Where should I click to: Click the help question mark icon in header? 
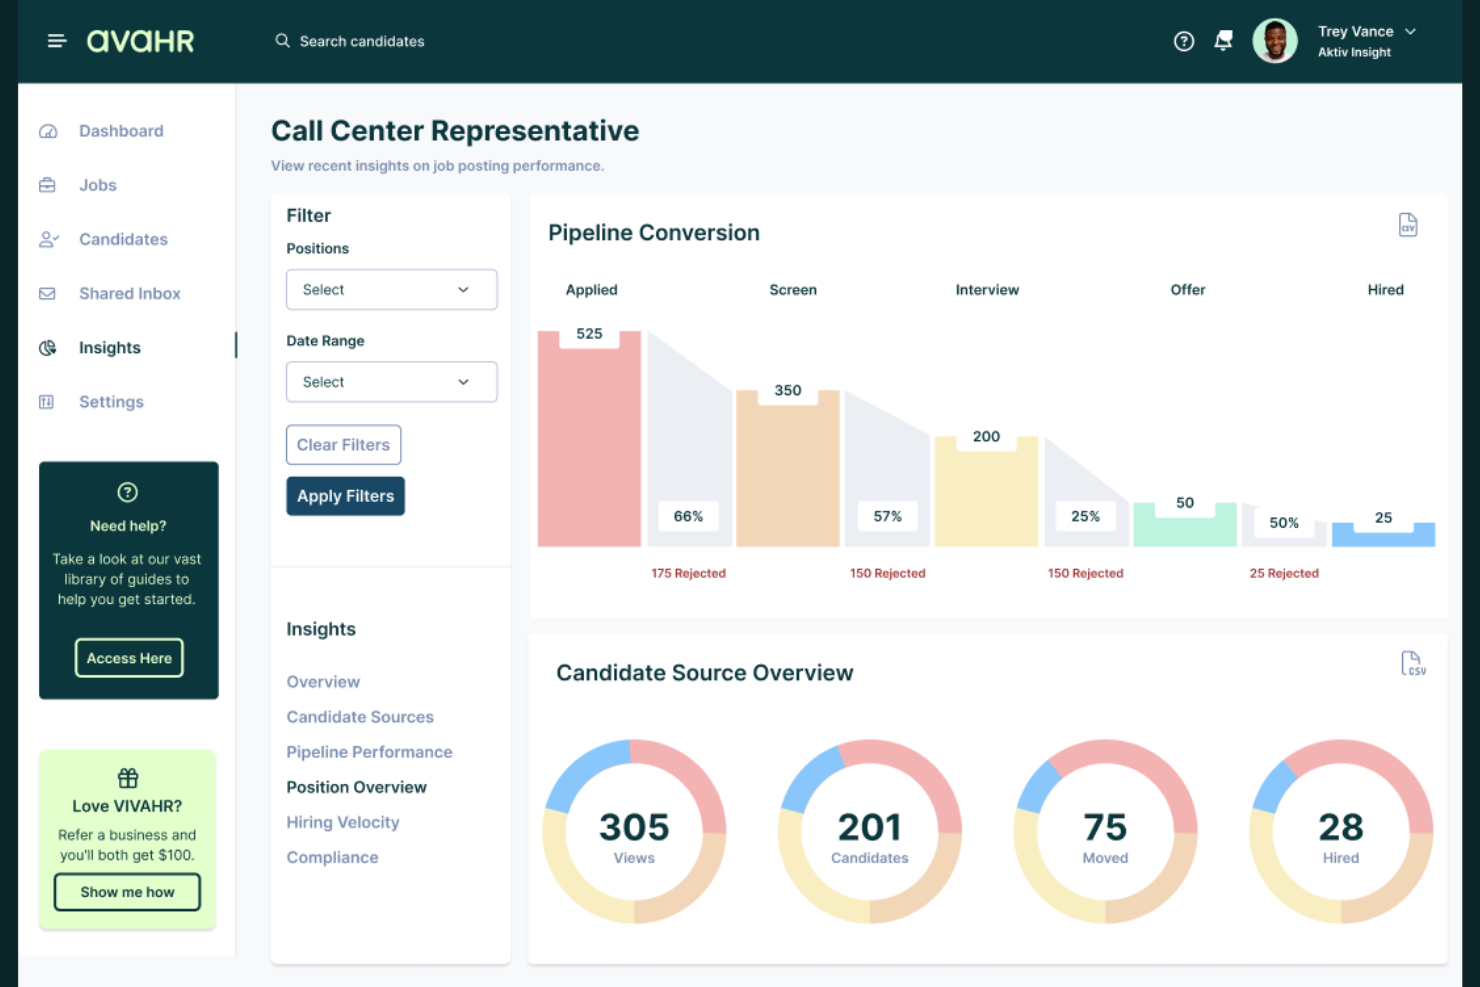(x=1183, y=41)
